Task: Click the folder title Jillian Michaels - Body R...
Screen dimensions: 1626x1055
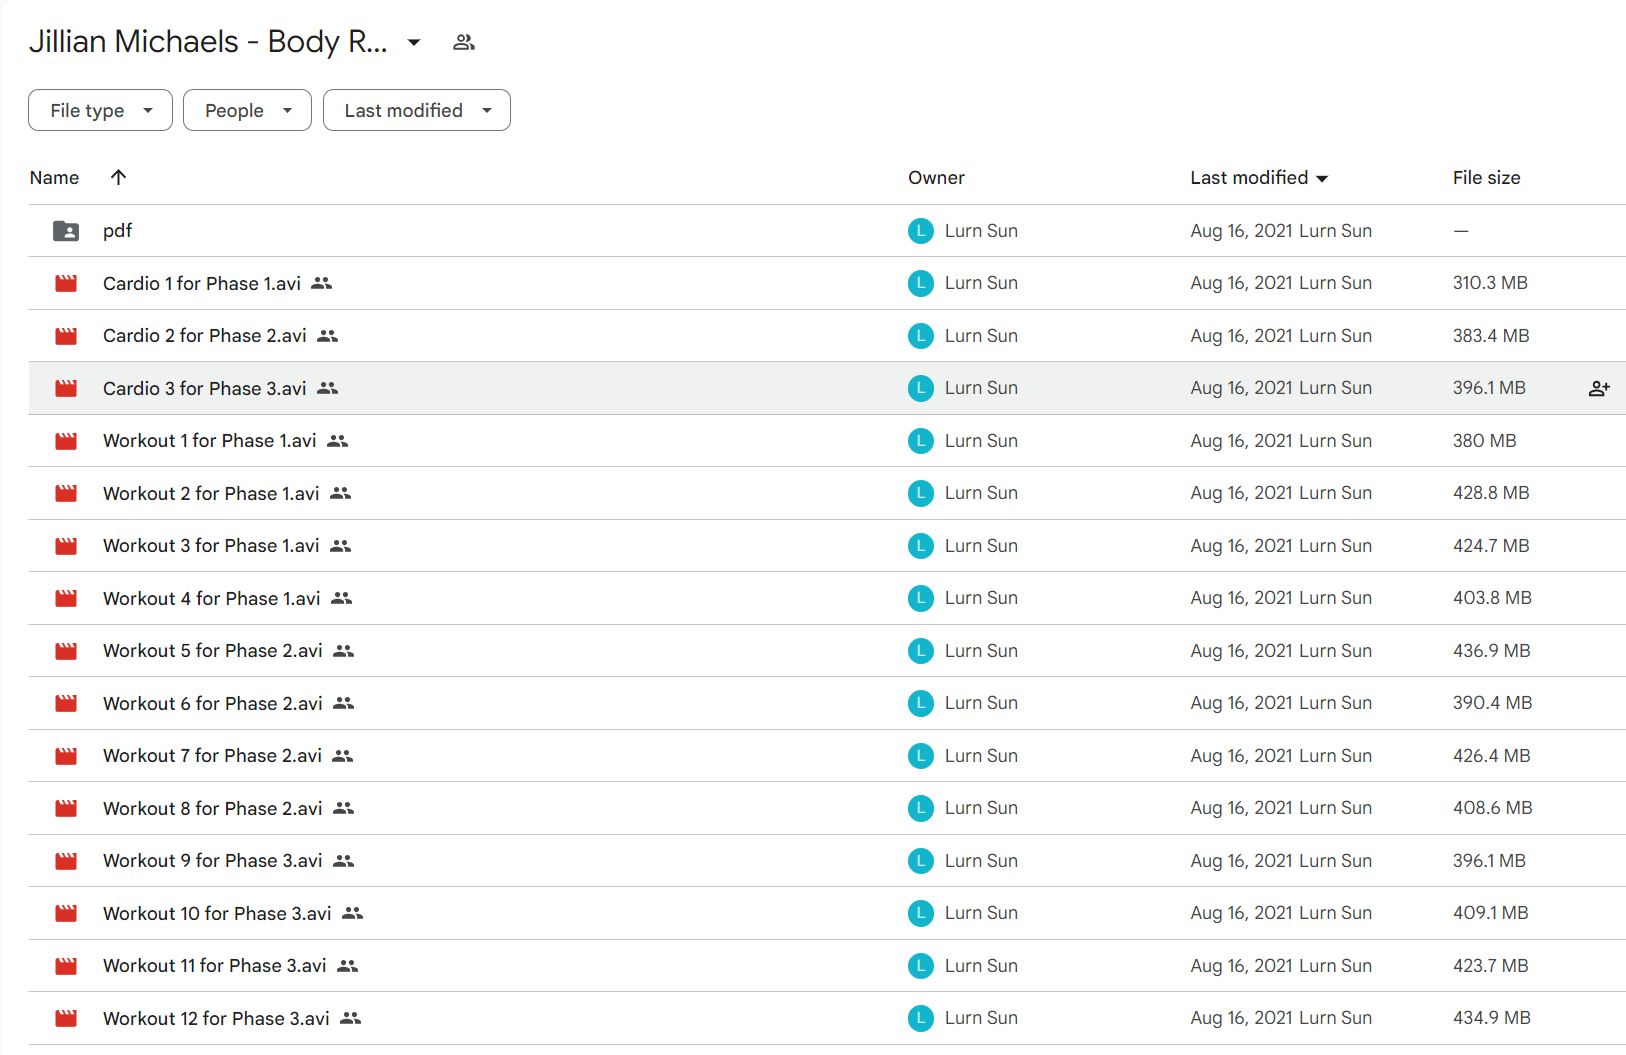Action: tap(208, 42)
